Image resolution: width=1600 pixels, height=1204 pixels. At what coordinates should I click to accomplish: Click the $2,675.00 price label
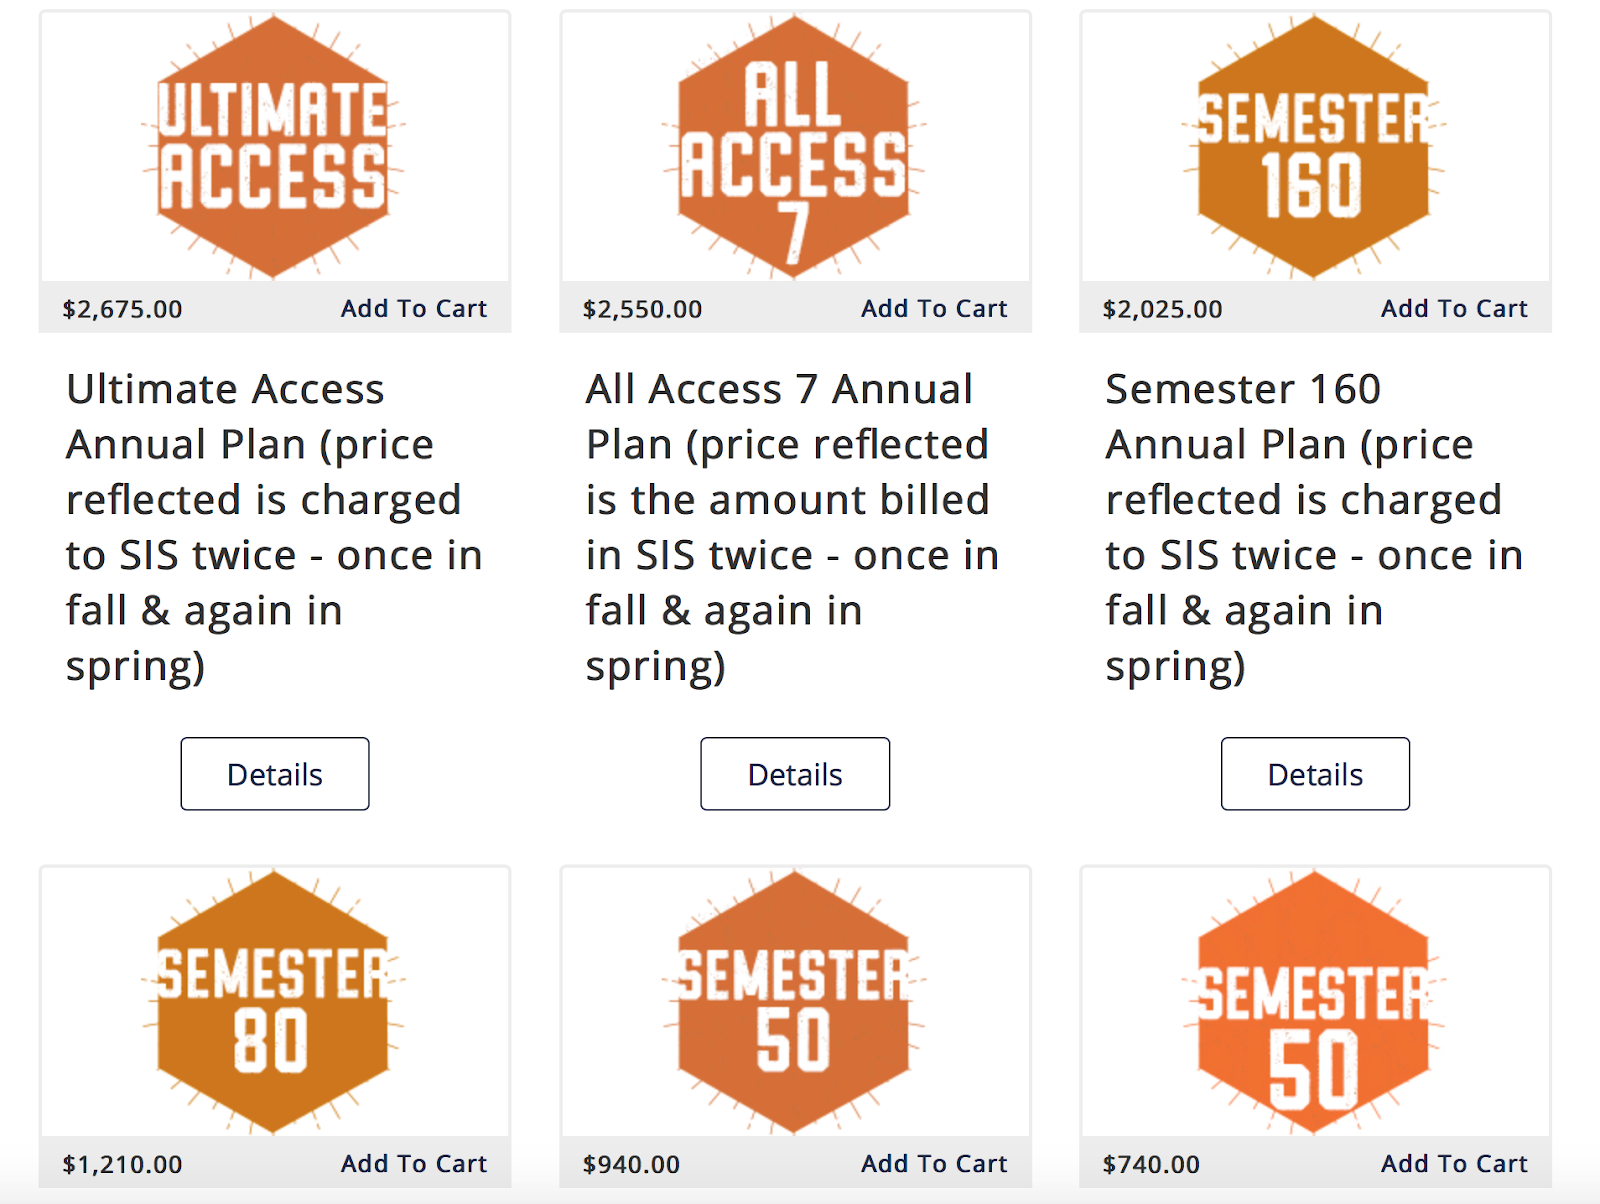(x=123, y=309)
